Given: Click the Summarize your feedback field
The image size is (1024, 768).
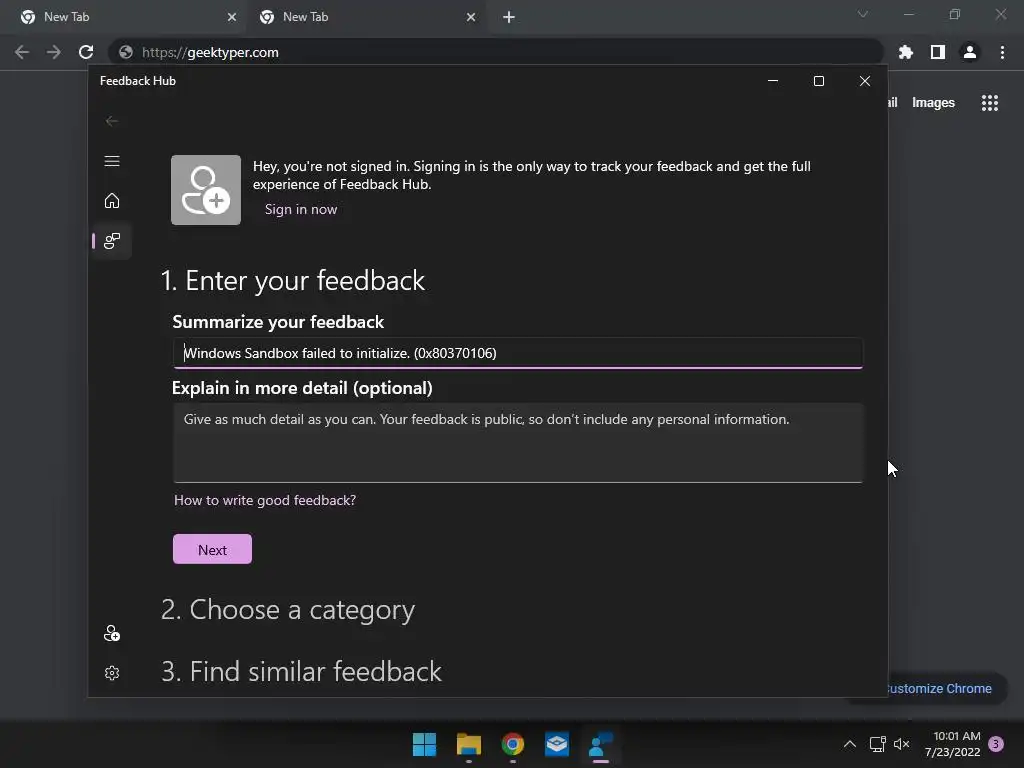Looking at the screenshot, I should click(x=518, y=353).
